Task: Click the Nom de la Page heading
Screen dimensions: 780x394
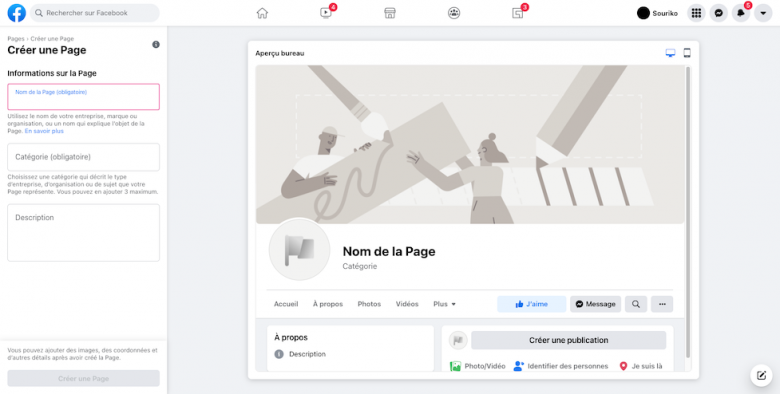Action: [x=389, y=251]
